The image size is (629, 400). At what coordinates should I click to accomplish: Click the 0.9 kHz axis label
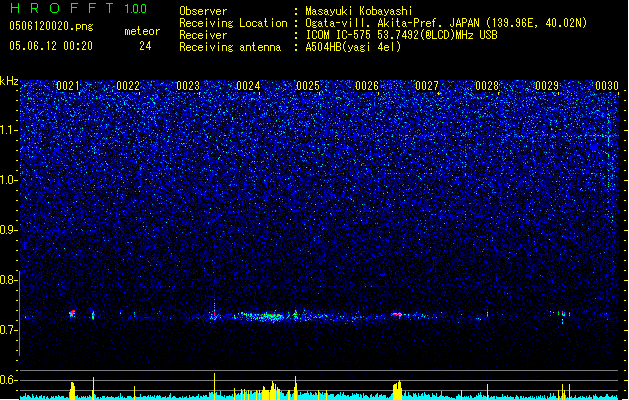9,230
